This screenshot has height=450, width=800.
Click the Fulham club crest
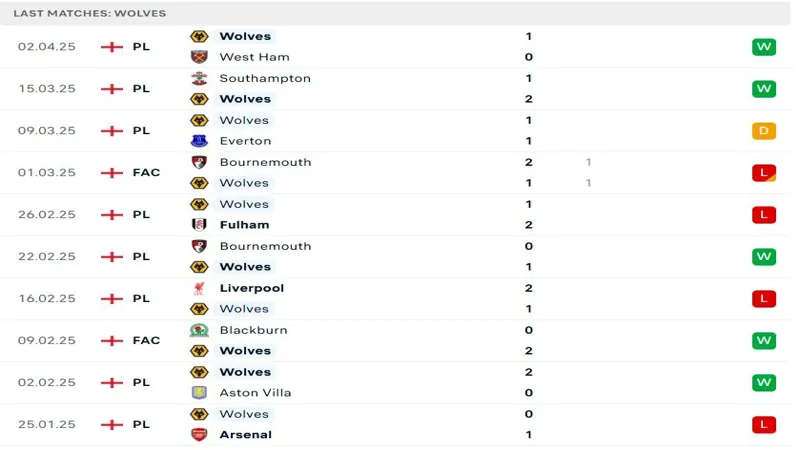click(x=199, y=224)
